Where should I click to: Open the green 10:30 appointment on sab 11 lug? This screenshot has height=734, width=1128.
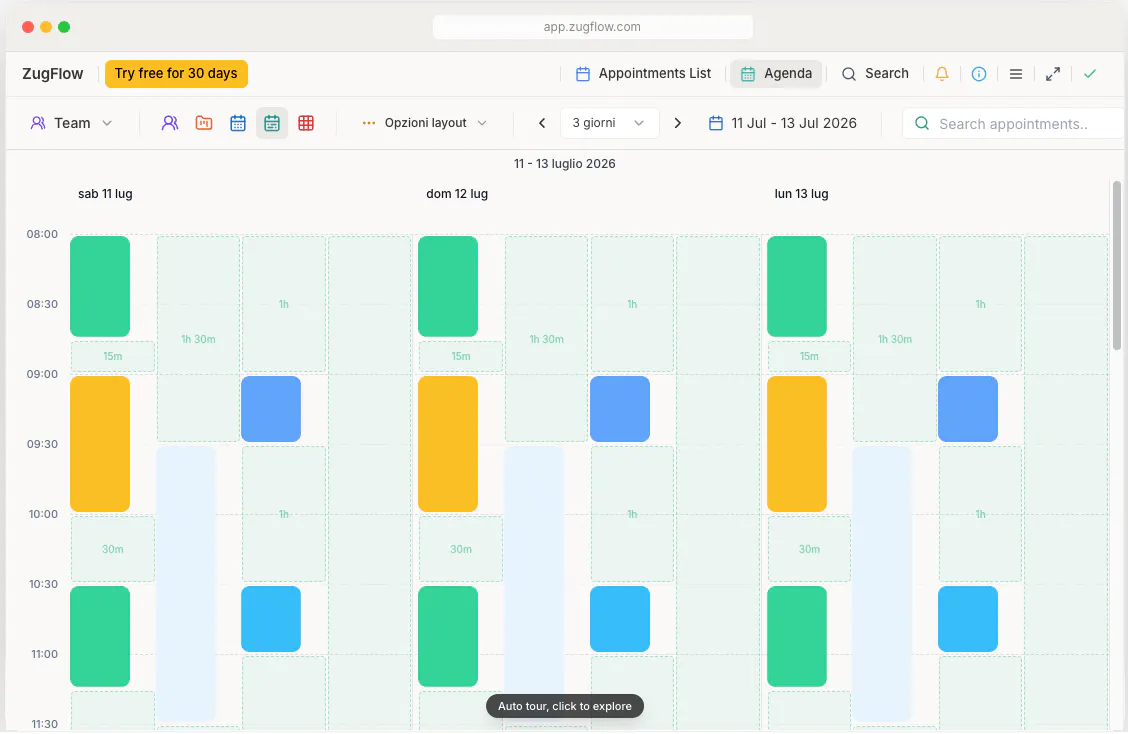[x=100, y=636]
